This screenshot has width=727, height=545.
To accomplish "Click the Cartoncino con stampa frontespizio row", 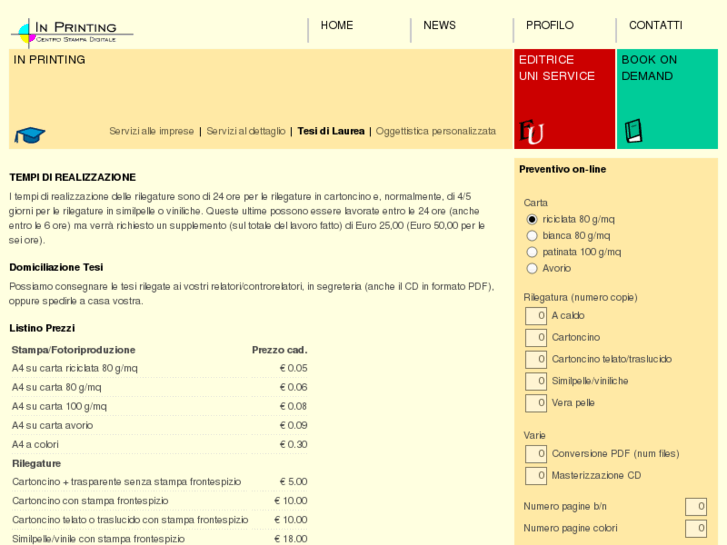I will point(159,501).
